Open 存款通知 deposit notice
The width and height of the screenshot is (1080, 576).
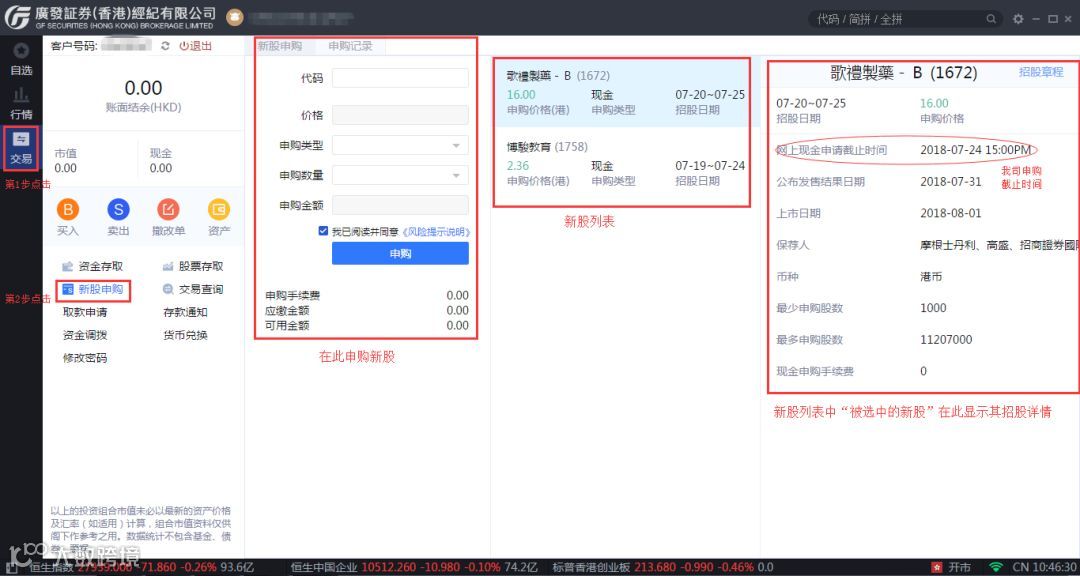pyautogui.click(x=185, y=312)
